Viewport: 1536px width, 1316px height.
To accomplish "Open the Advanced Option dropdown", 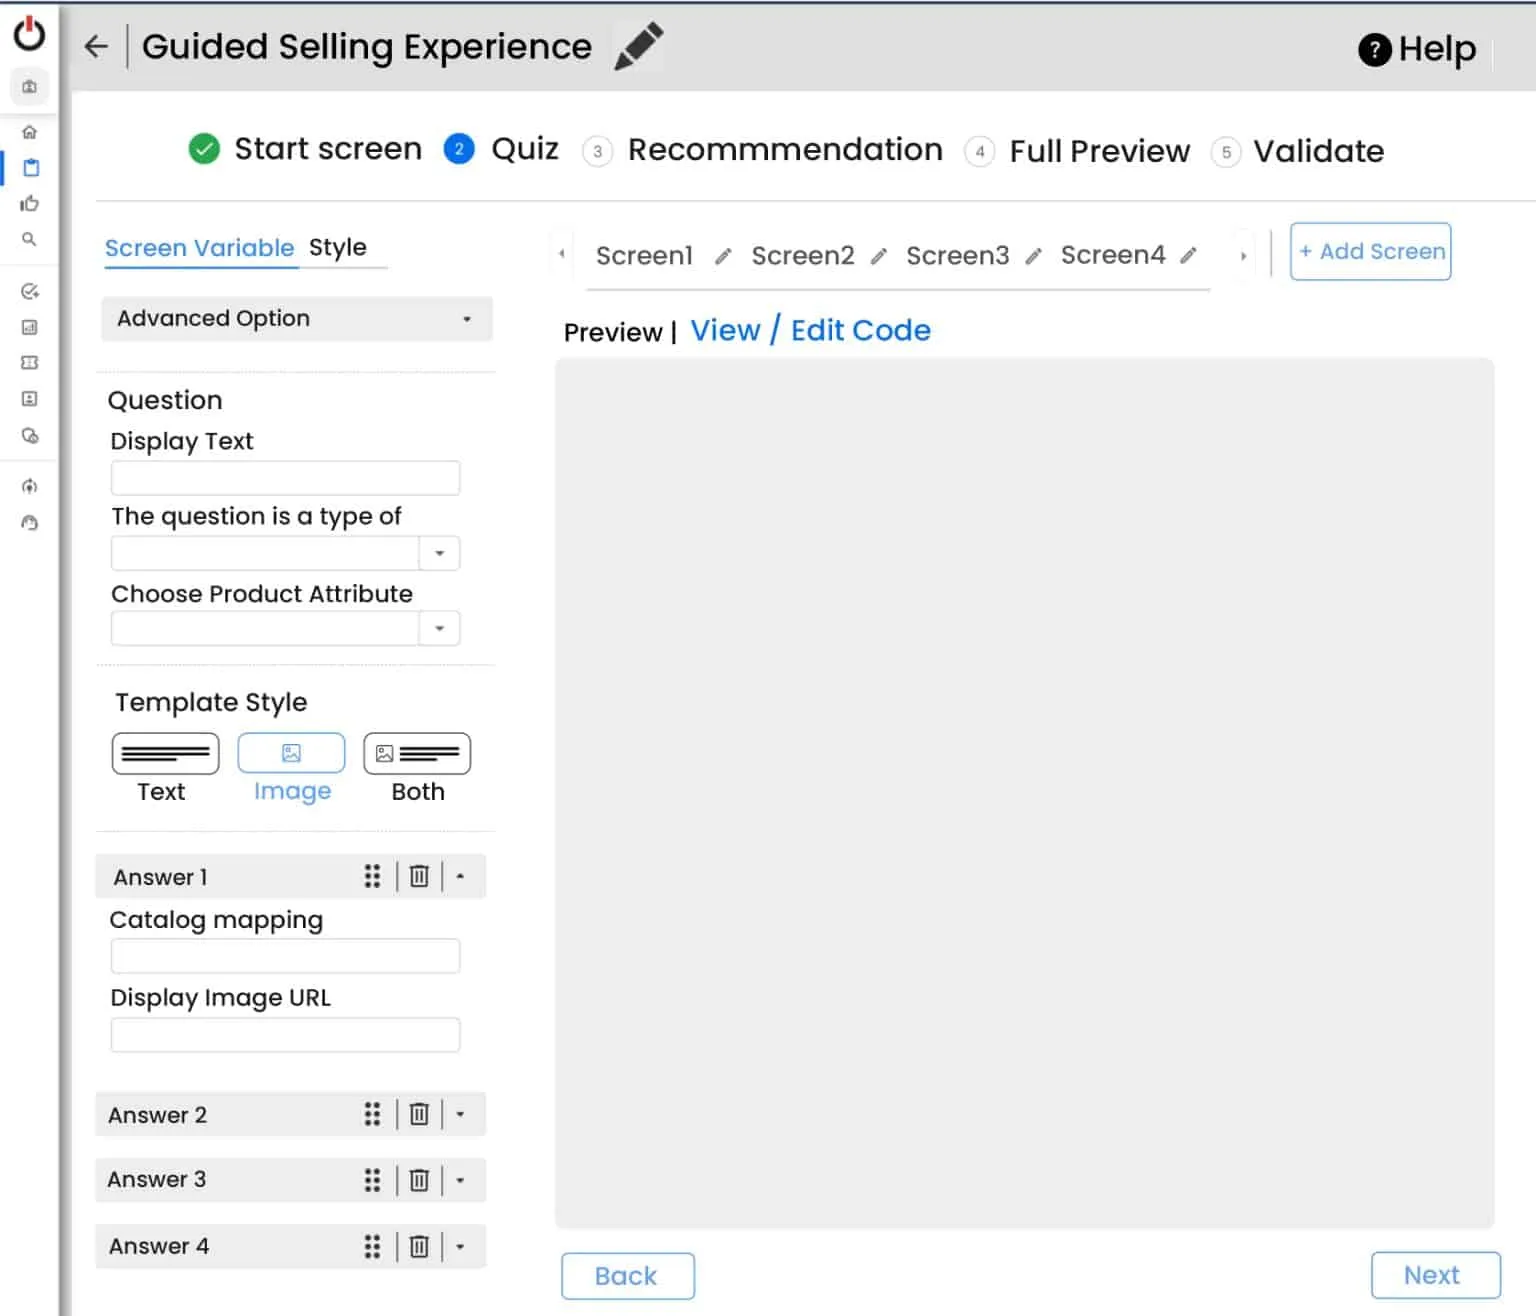I will pyautogui.click(x=296, y=319).
